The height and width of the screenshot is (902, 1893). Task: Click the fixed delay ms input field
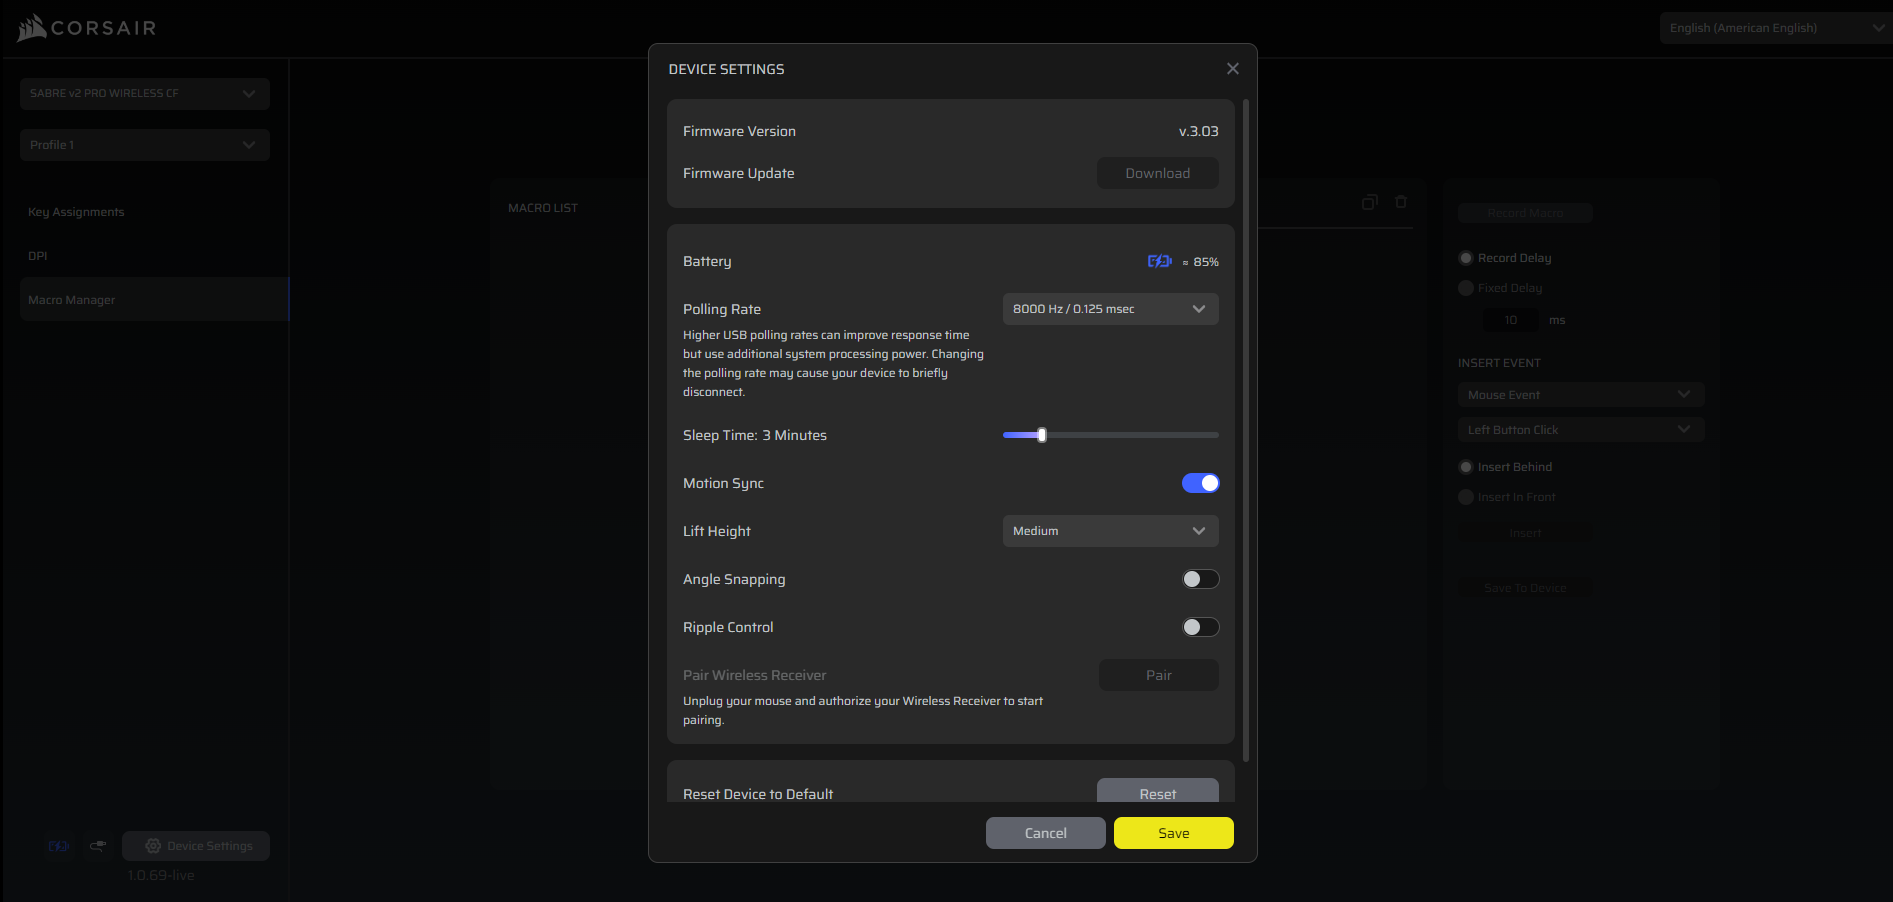point(1511,320)
